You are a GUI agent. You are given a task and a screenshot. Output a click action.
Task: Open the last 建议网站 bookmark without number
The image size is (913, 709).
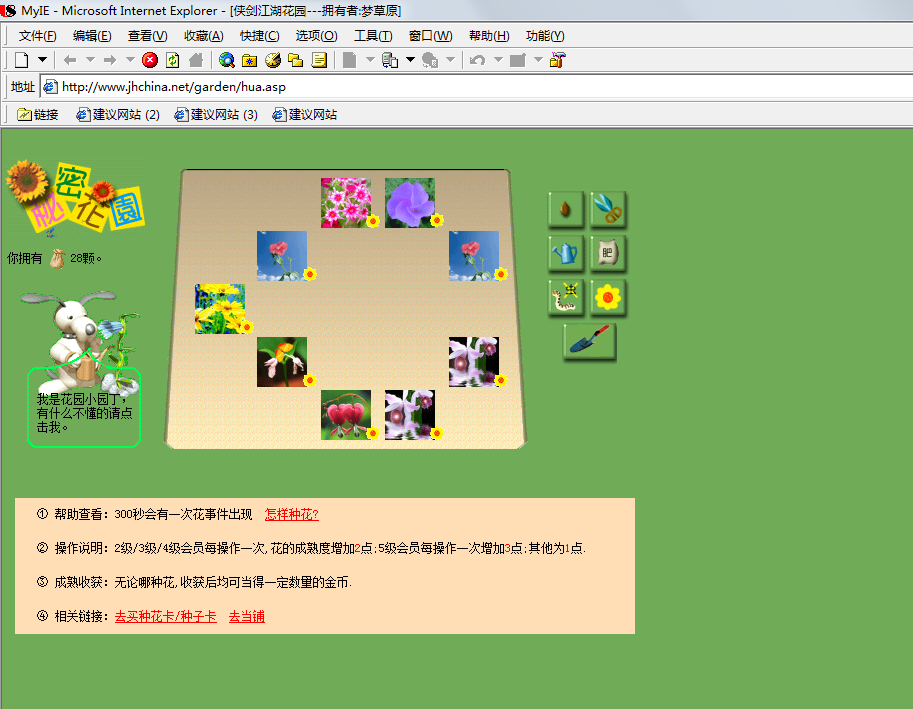click(305, 115)
